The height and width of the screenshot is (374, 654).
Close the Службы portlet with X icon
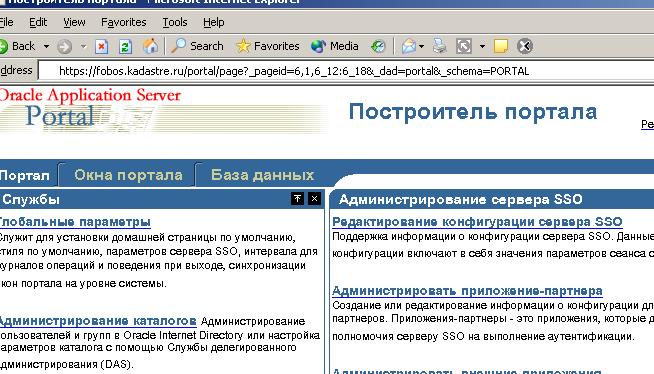pyautogui.click(x=314, y=199)
